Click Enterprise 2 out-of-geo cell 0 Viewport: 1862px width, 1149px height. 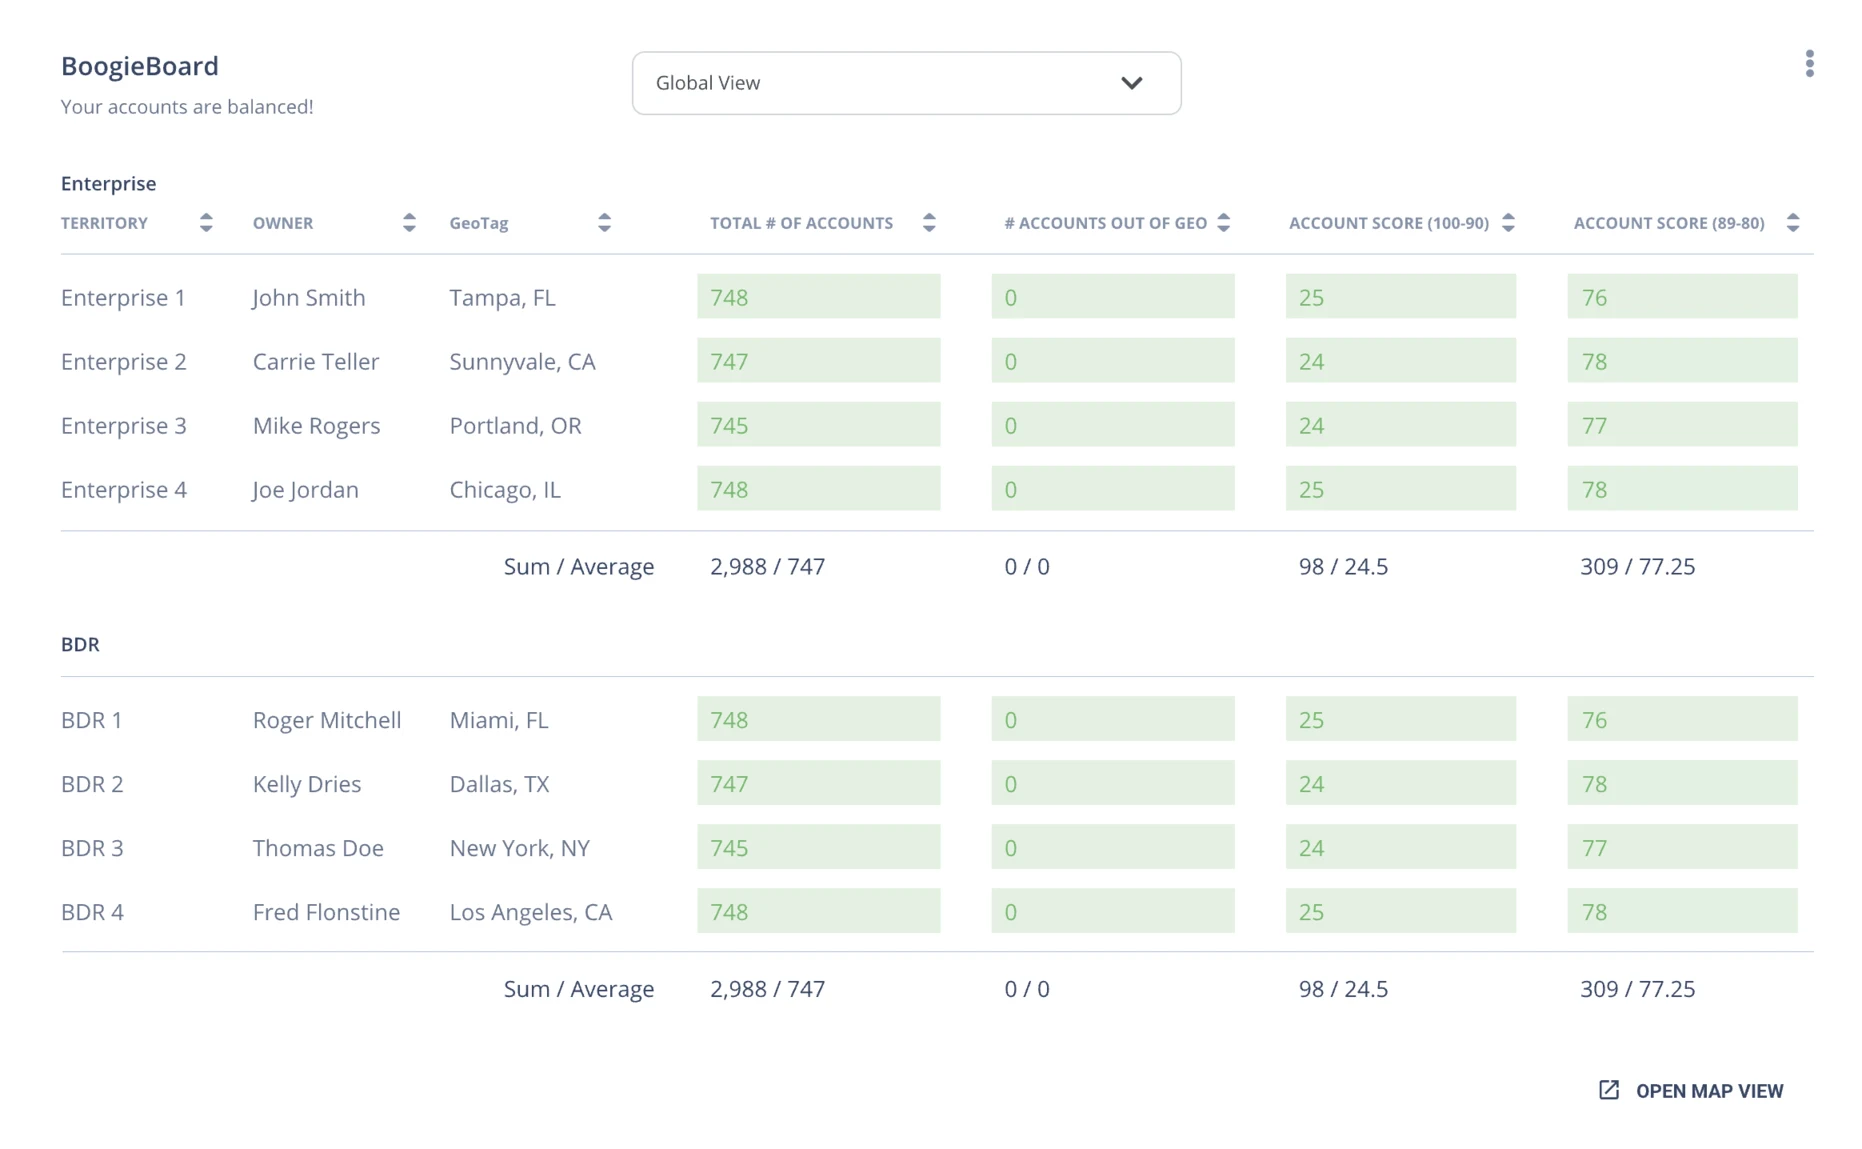coord(1113,360)
